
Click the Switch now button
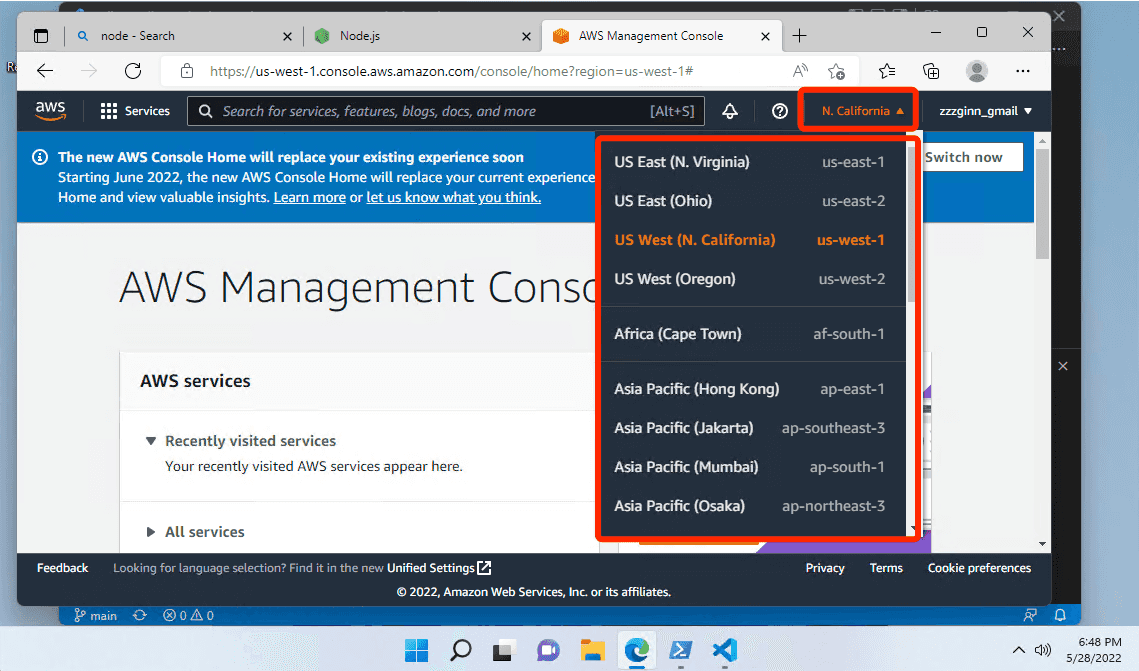pyautogui.click(x=964, y=157)
